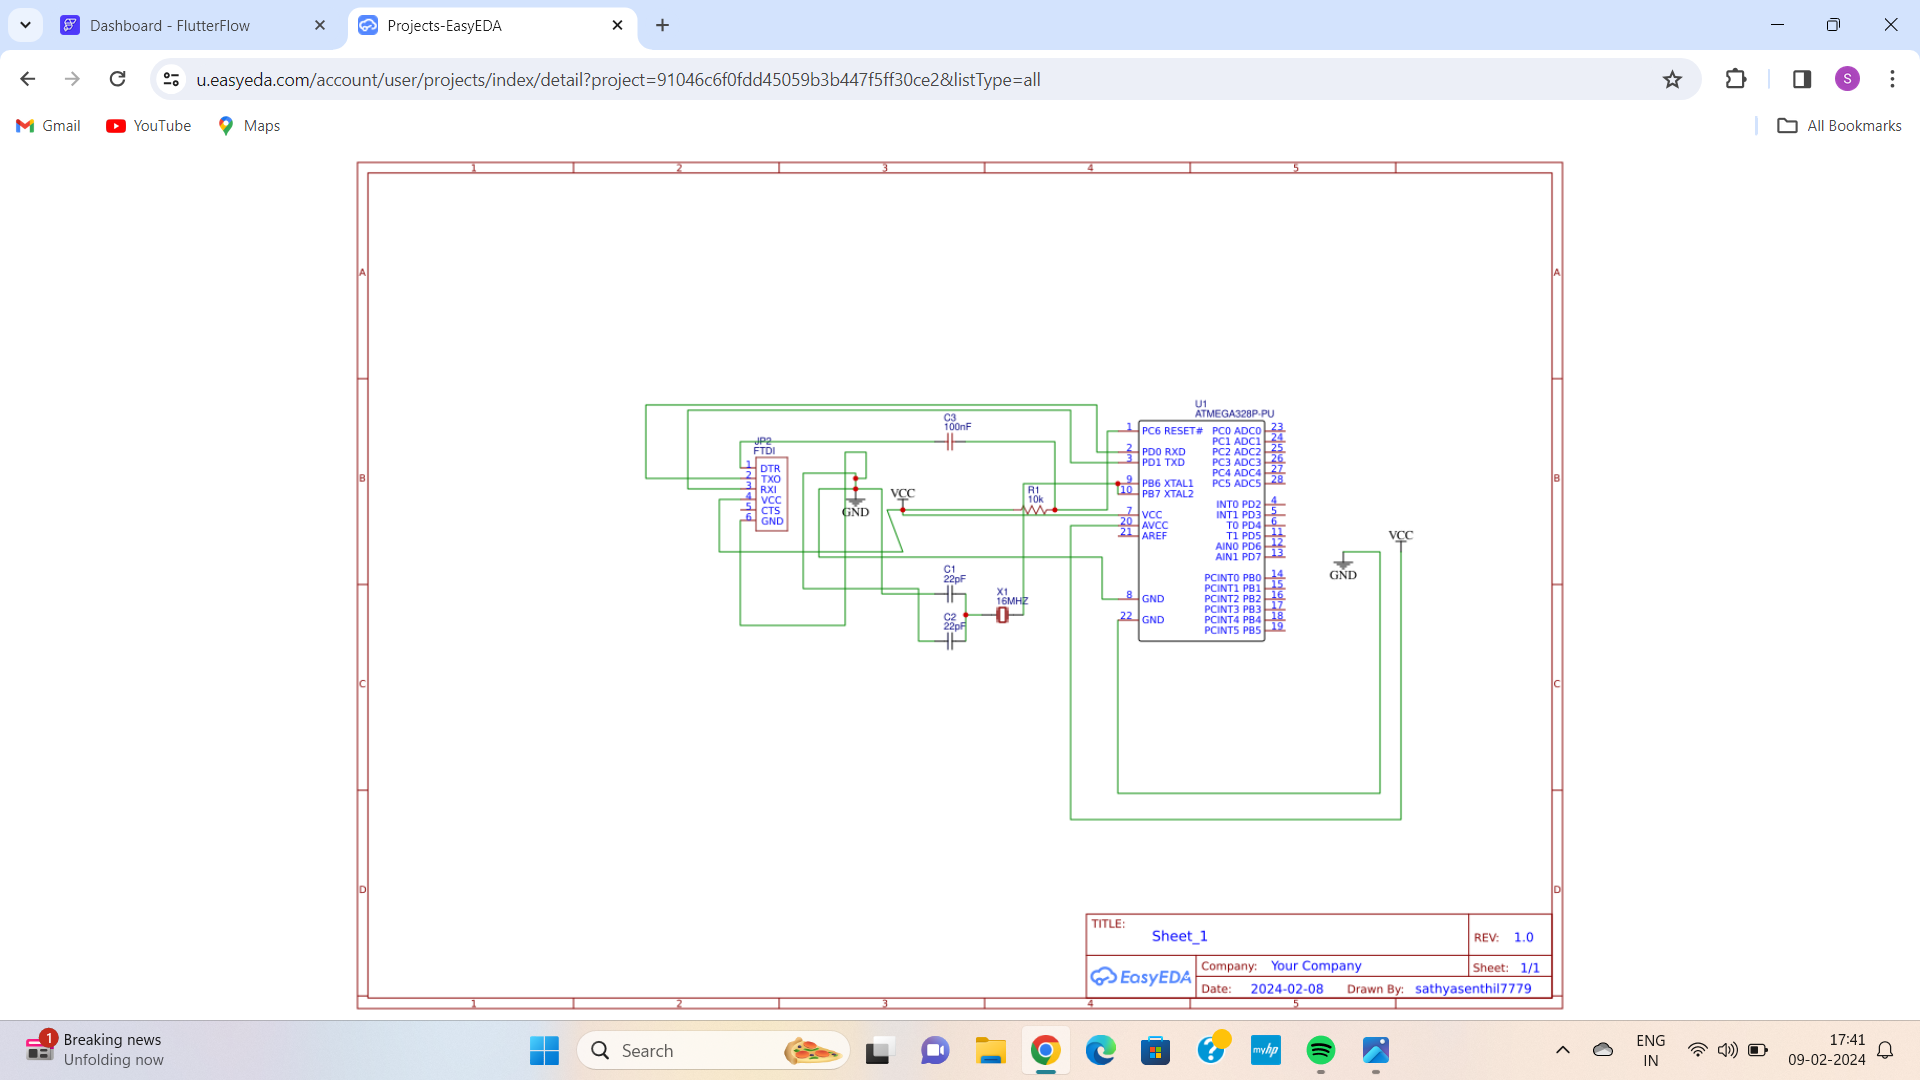Screen dimensions: 1920x1080
Task: Click the REV 1.0 value
Action: 1523,937
